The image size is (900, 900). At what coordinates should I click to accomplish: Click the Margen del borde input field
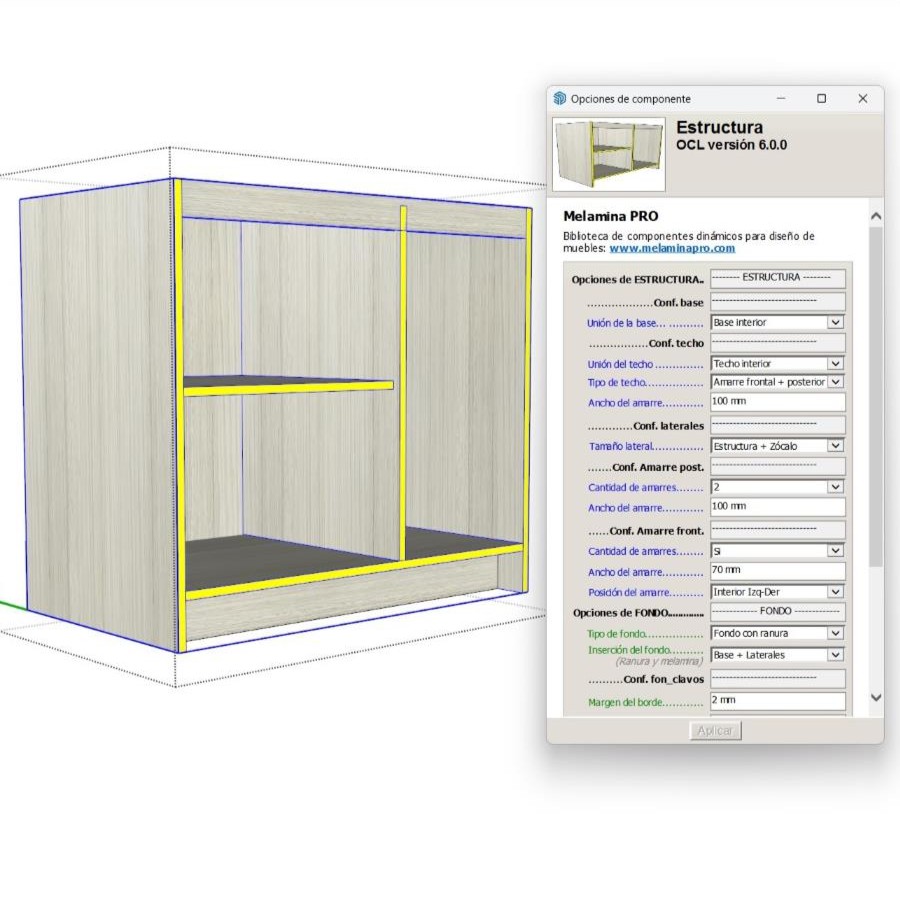(x=777, y=701)
